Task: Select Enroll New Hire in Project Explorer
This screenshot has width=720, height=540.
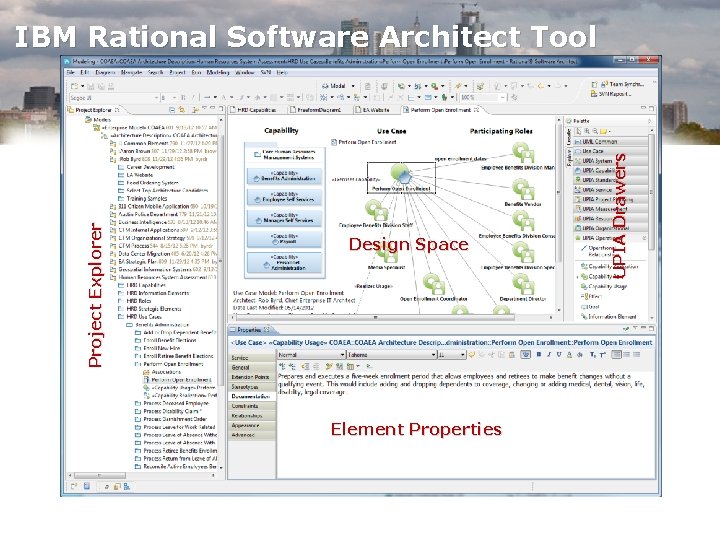Action: click(157, 348)
